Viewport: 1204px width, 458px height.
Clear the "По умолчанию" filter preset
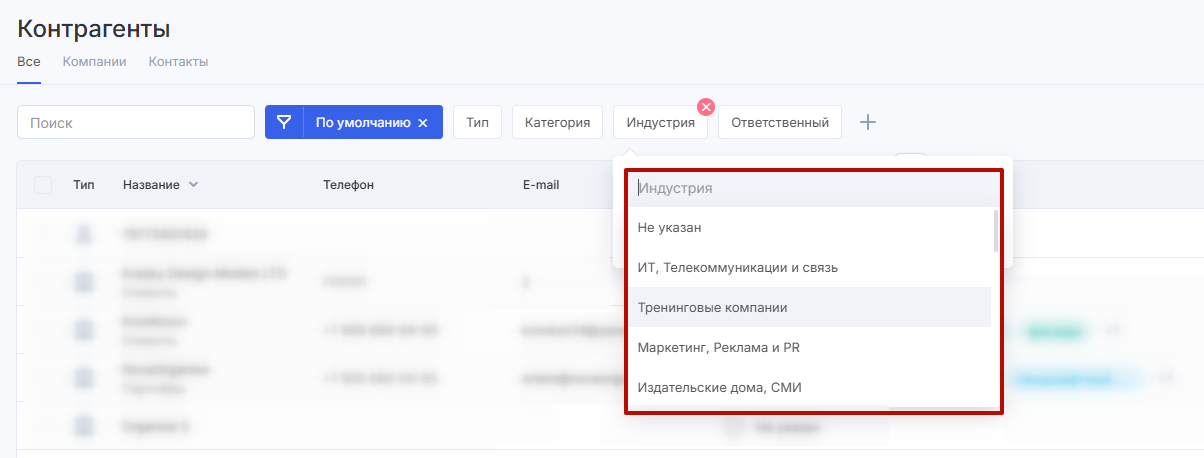[x=423, y=123]
